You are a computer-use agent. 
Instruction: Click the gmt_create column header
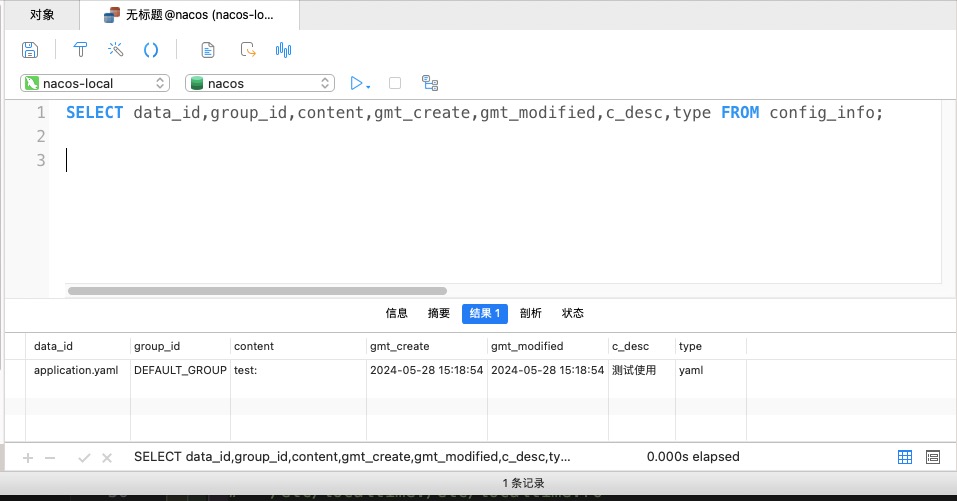[400, 346]
